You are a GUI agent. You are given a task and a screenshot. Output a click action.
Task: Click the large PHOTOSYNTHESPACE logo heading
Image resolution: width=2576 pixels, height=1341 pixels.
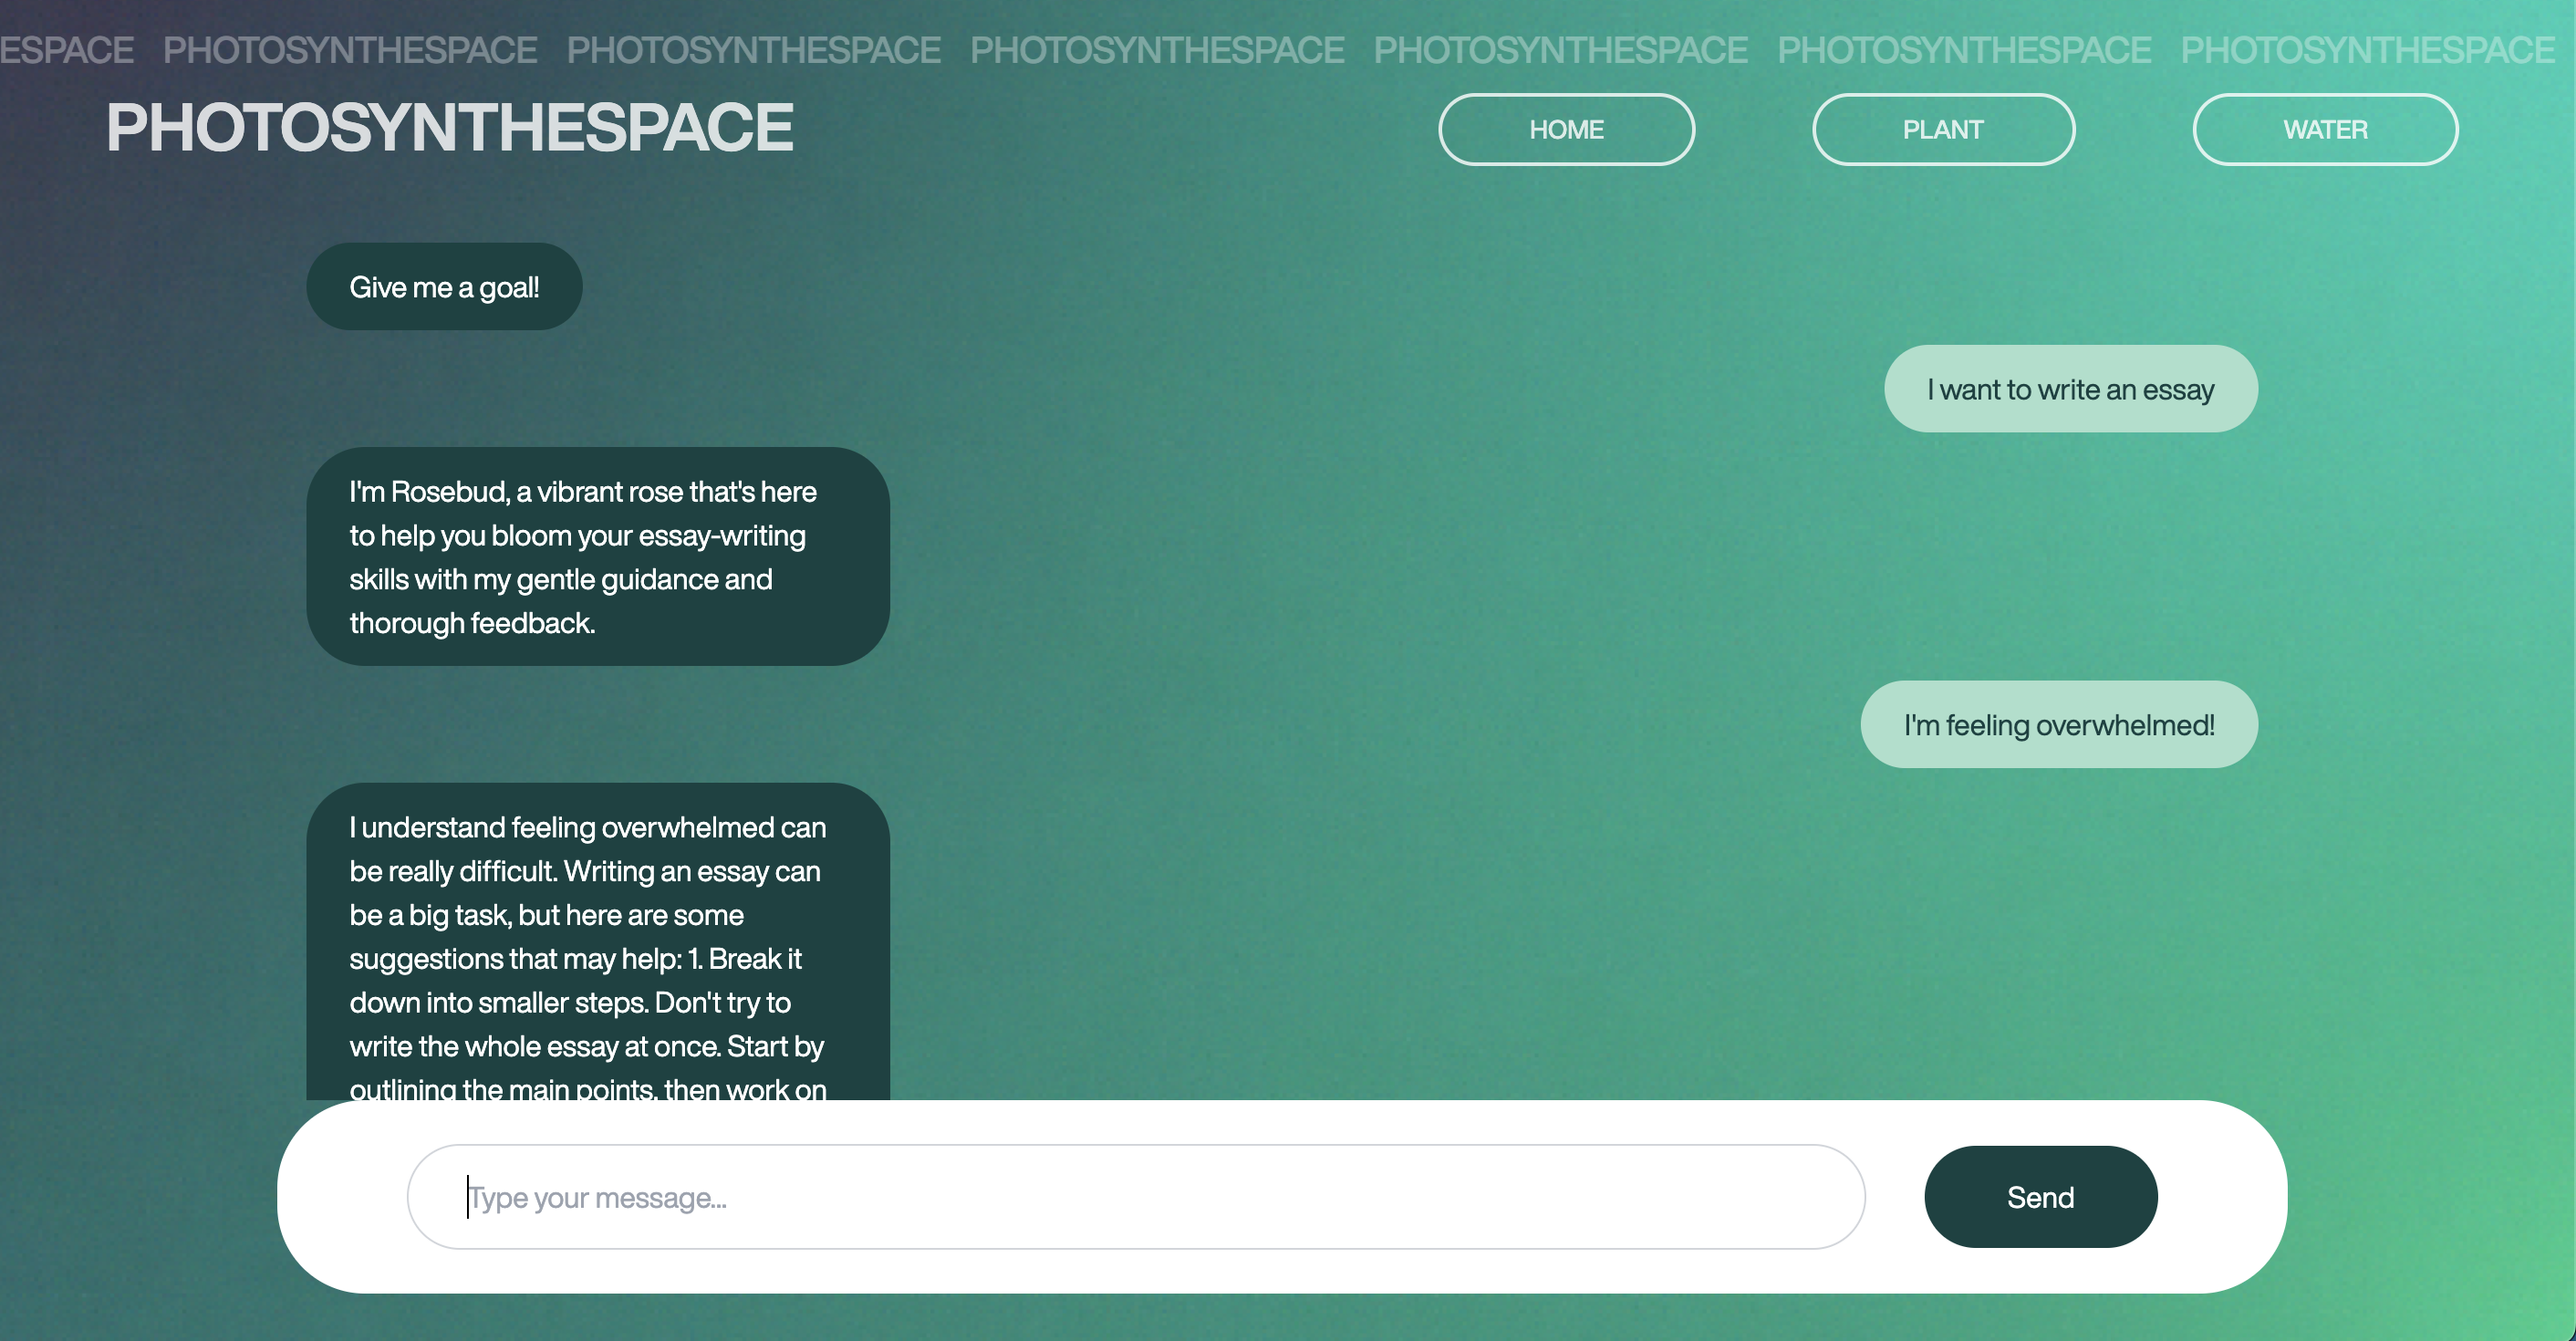[x=449, y=128]
